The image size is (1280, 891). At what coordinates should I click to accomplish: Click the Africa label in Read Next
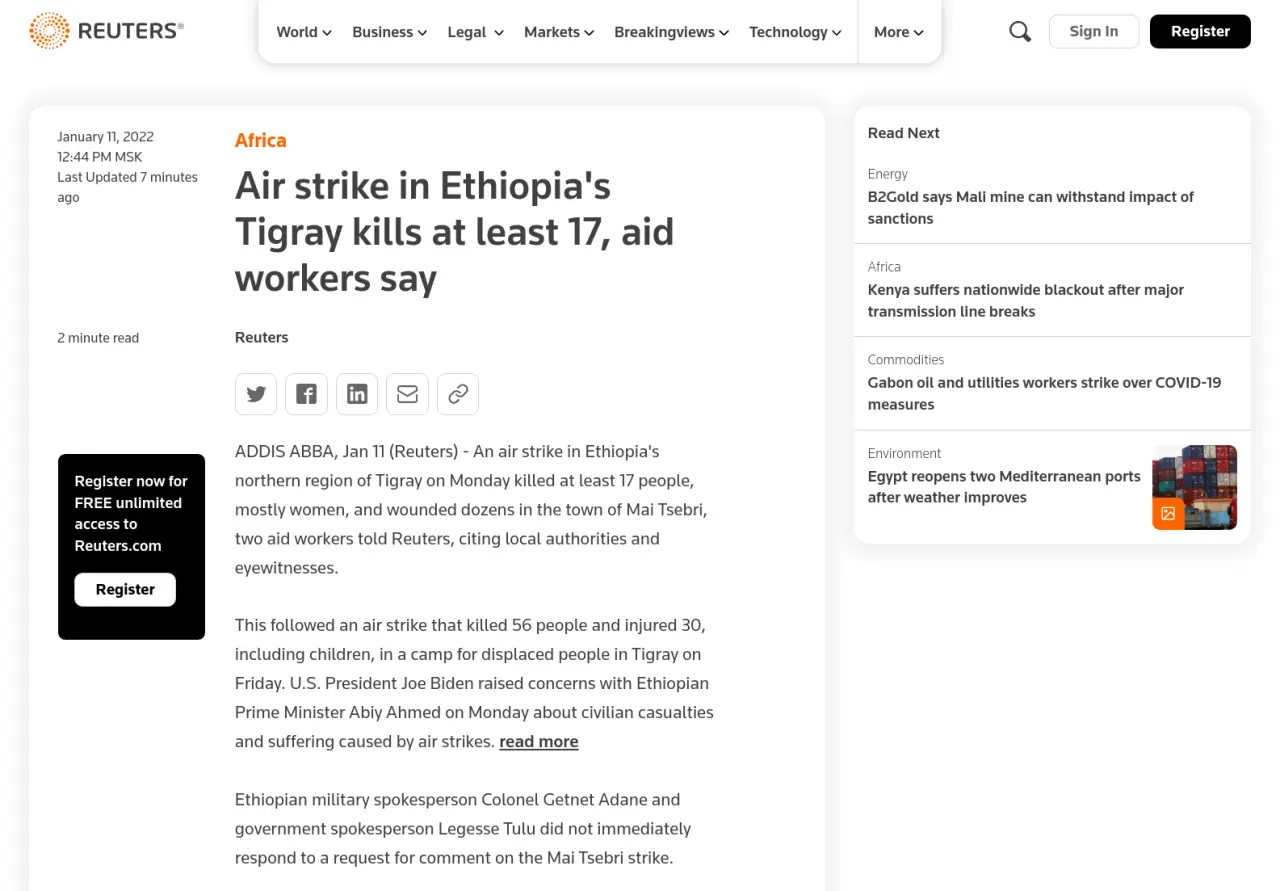tap(884, 267)
